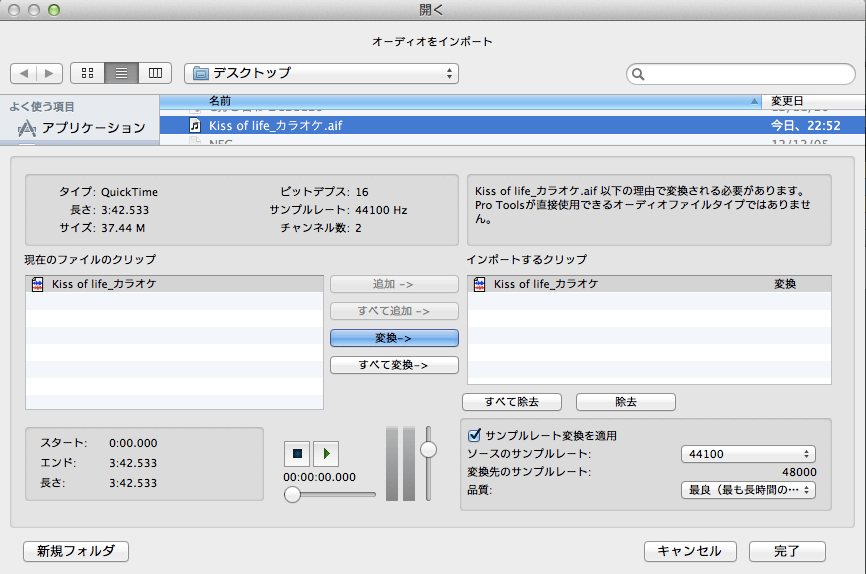This screenshot has width=866, height=574.
Task: Go forward with the right arrow button
Action: pos(49,73)
